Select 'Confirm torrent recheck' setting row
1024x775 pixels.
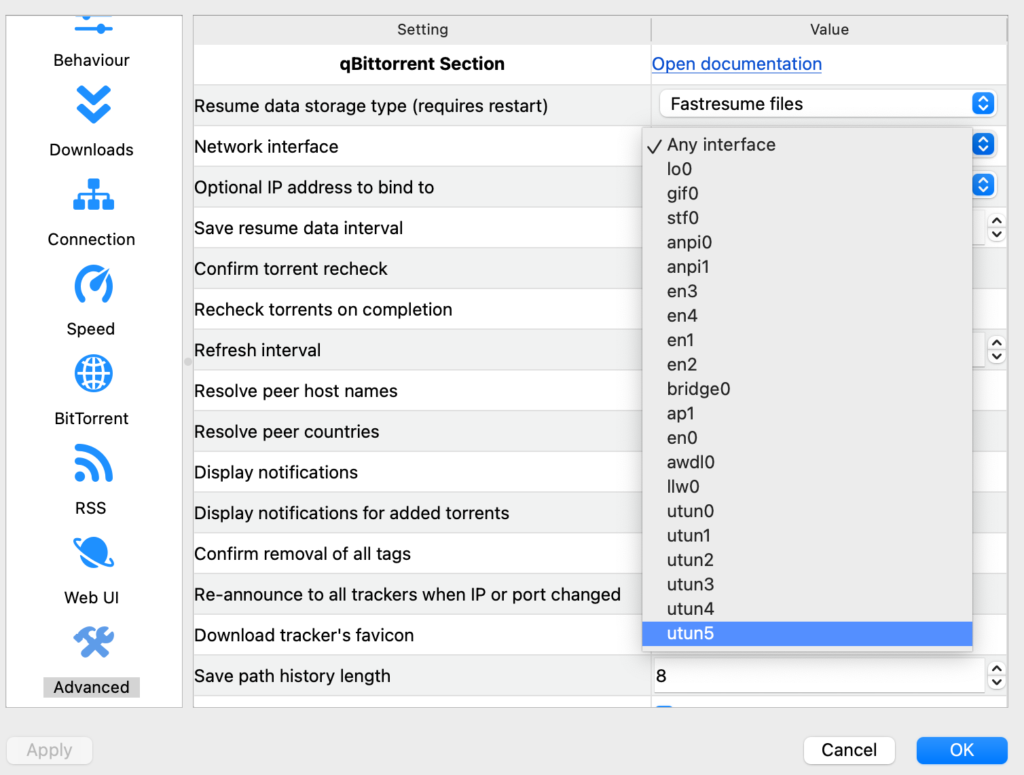coord(418,268)
